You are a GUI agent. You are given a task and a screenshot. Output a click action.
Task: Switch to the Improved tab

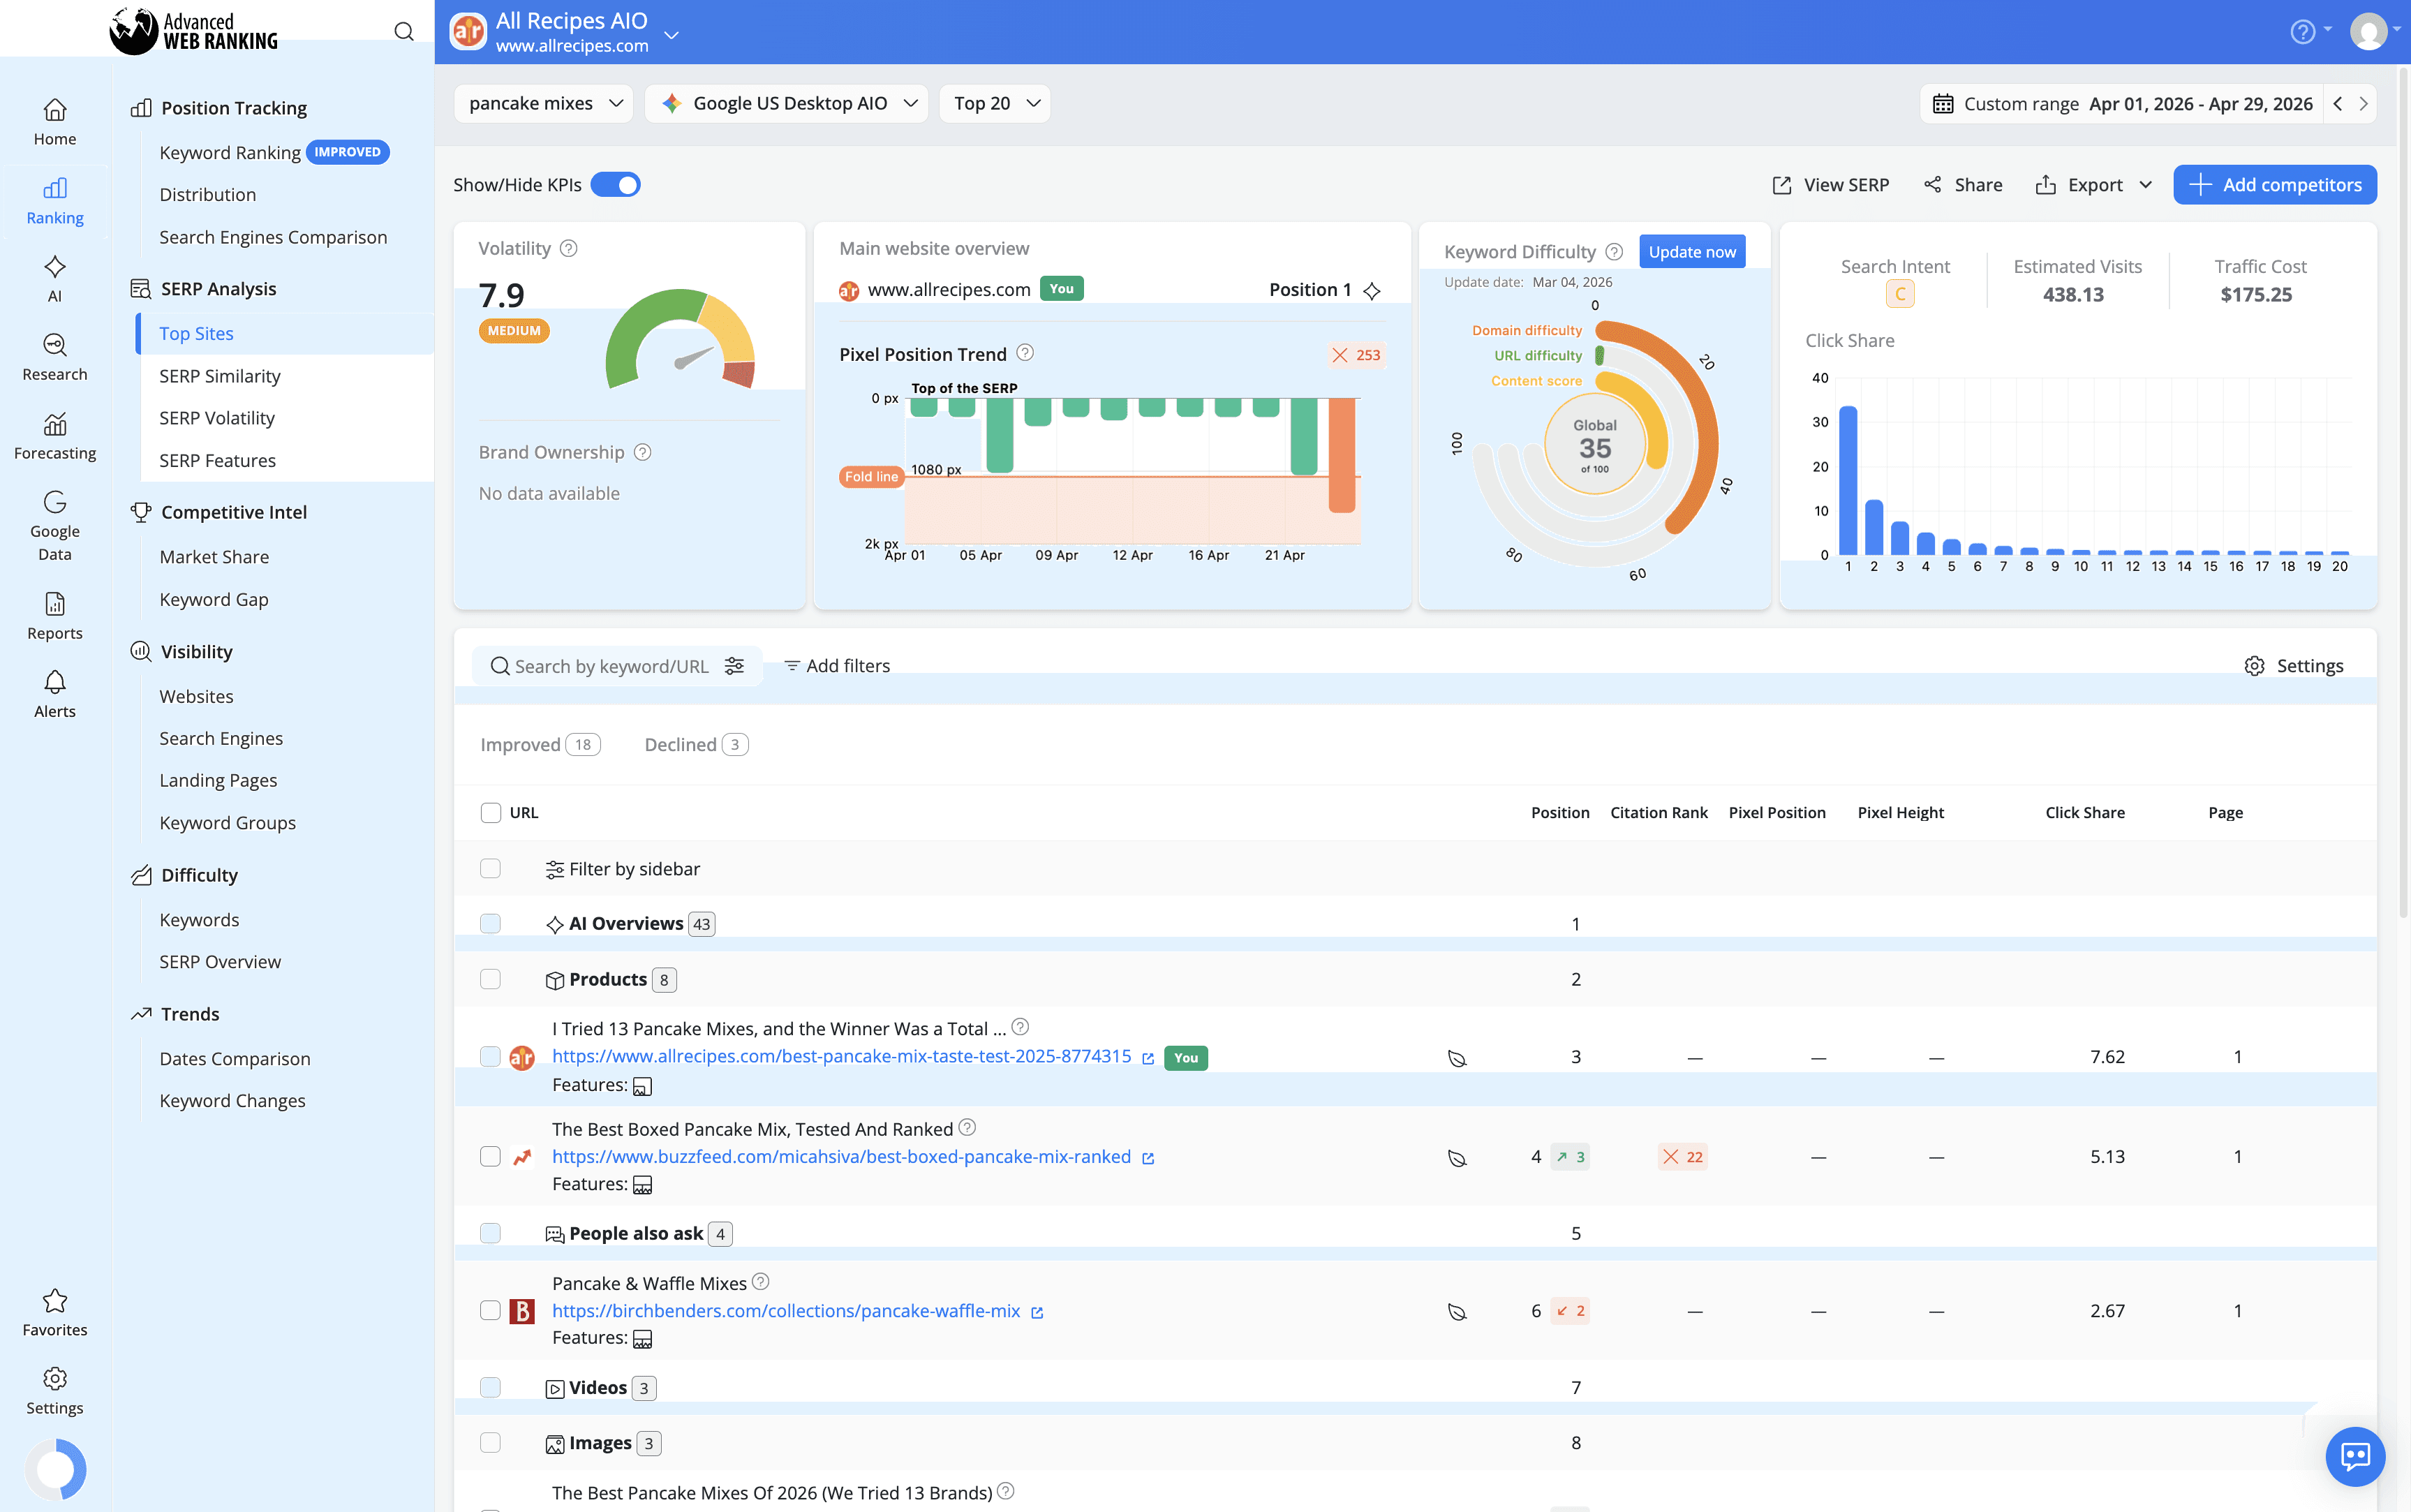pos(540,745)
